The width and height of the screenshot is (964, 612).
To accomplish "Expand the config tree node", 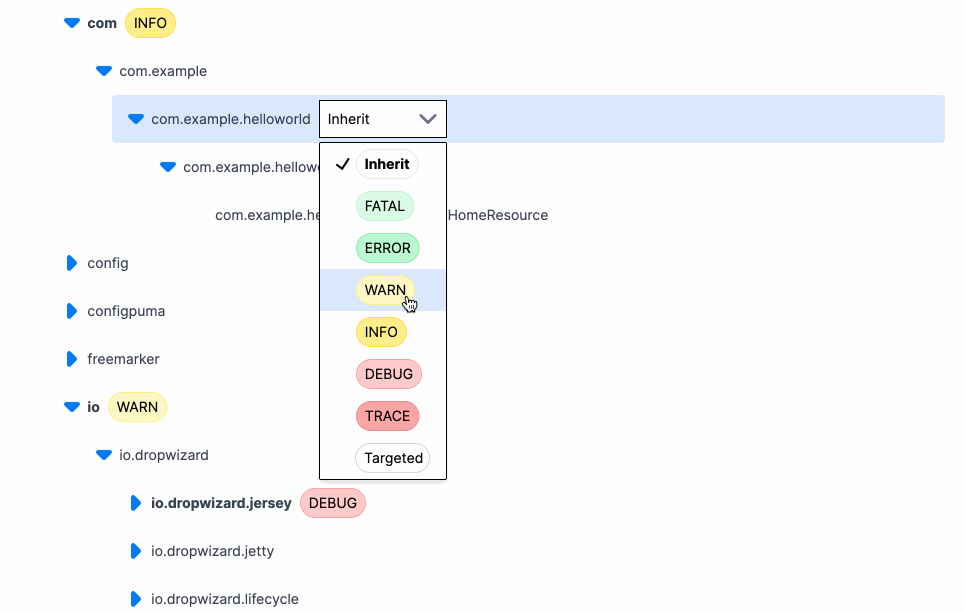I will pos(71,263).
